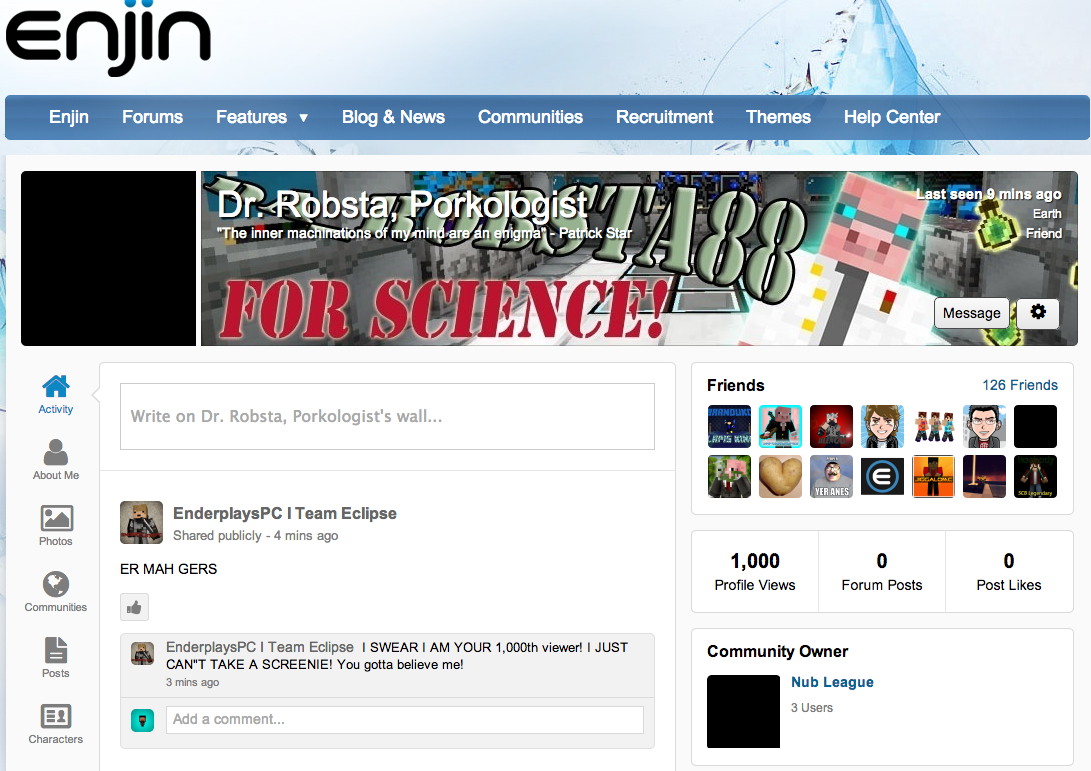Click the 0 Post Likes stat
This screenshot has width=1091, height=771.
(1009, 572)
